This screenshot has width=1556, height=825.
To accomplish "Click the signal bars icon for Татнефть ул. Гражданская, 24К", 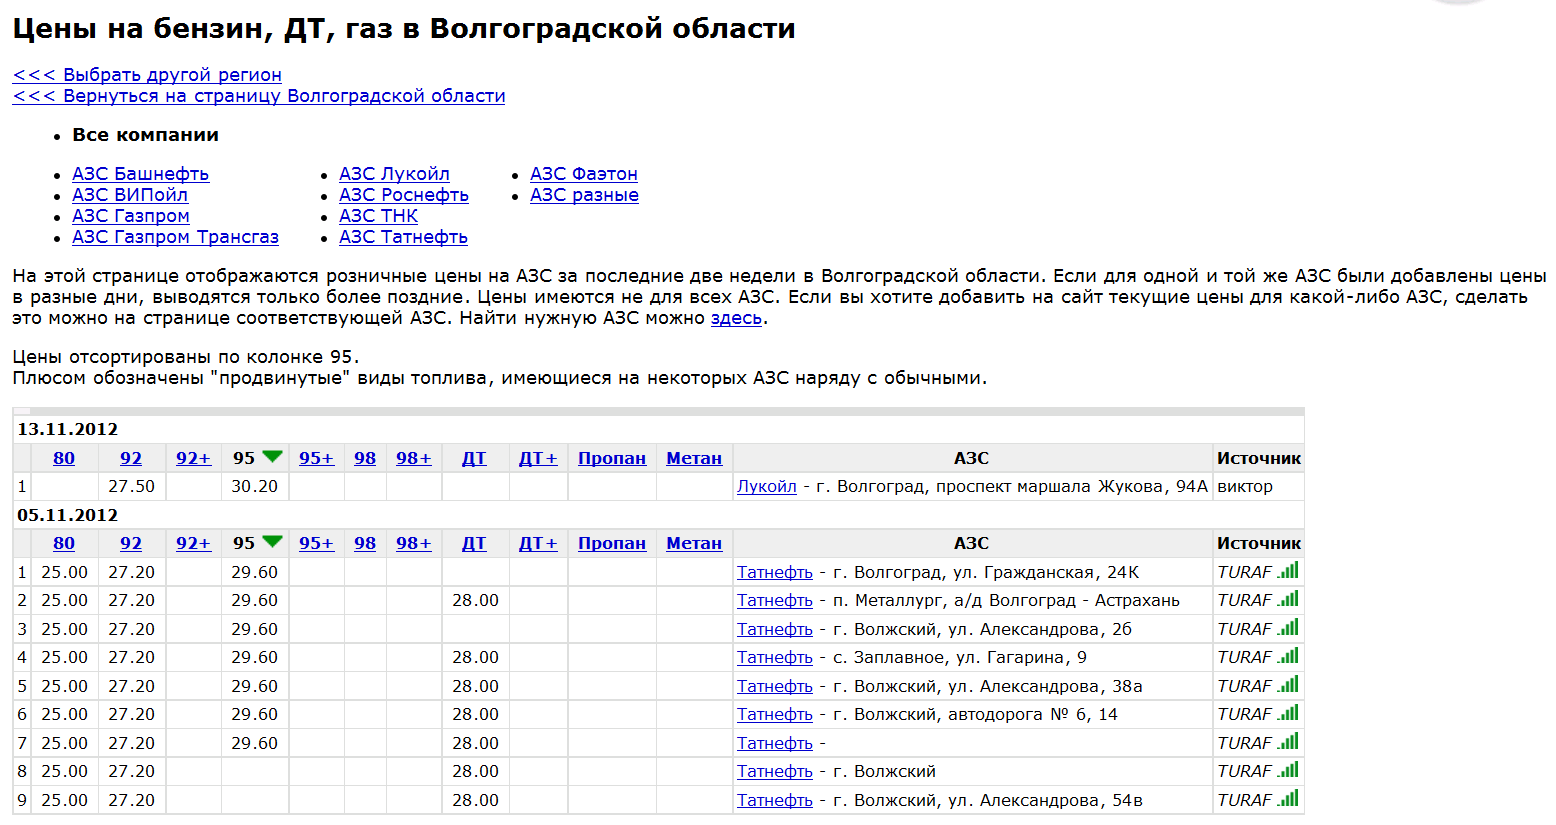I will tap(1288, 571).
